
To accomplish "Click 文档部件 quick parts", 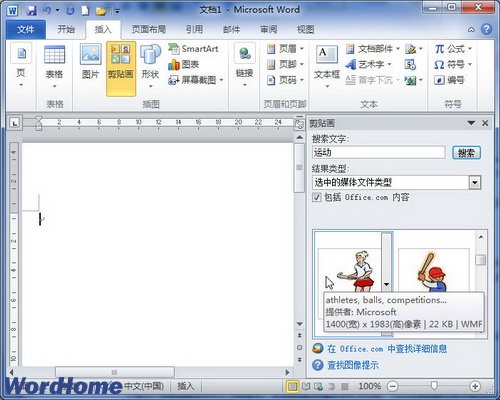I will click(373, 49).
